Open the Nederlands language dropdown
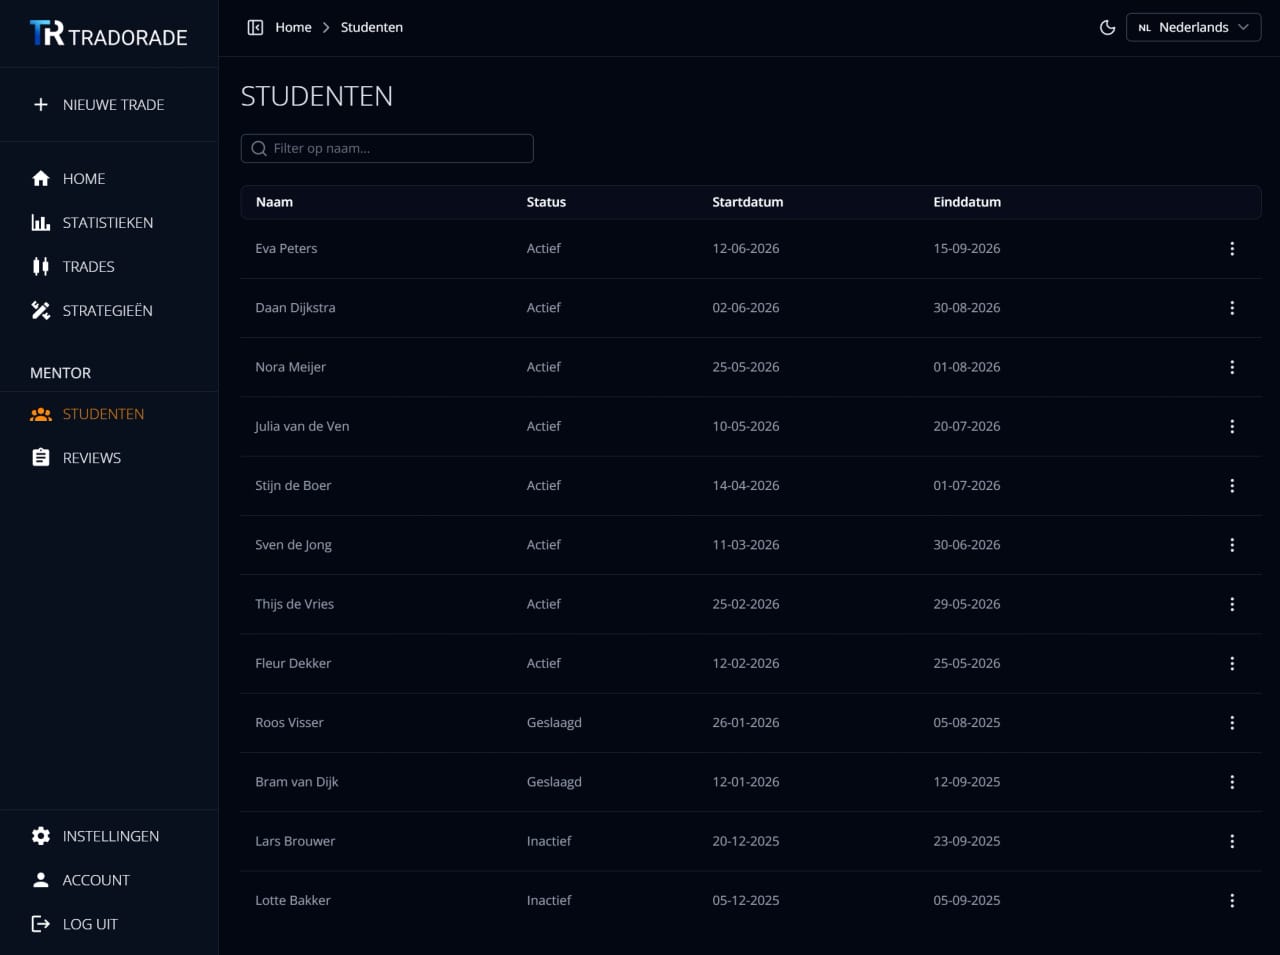This screenshot has height=955, width=1280. coord(1193,27)
